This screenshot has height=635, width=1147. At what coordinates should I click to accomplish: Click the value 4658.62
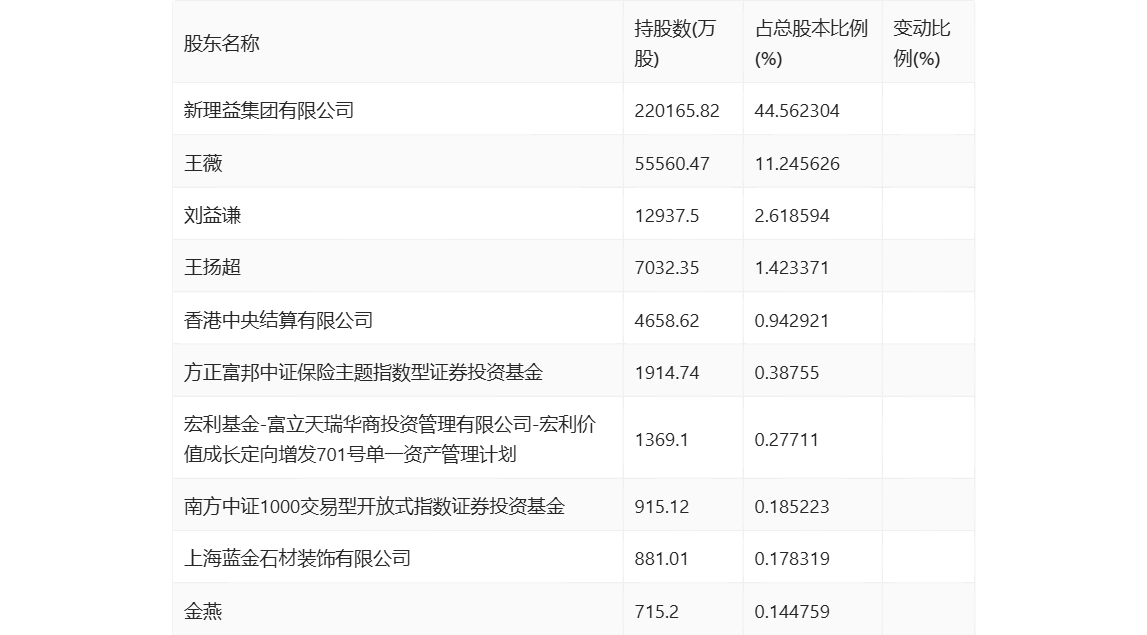click(666, 320)
